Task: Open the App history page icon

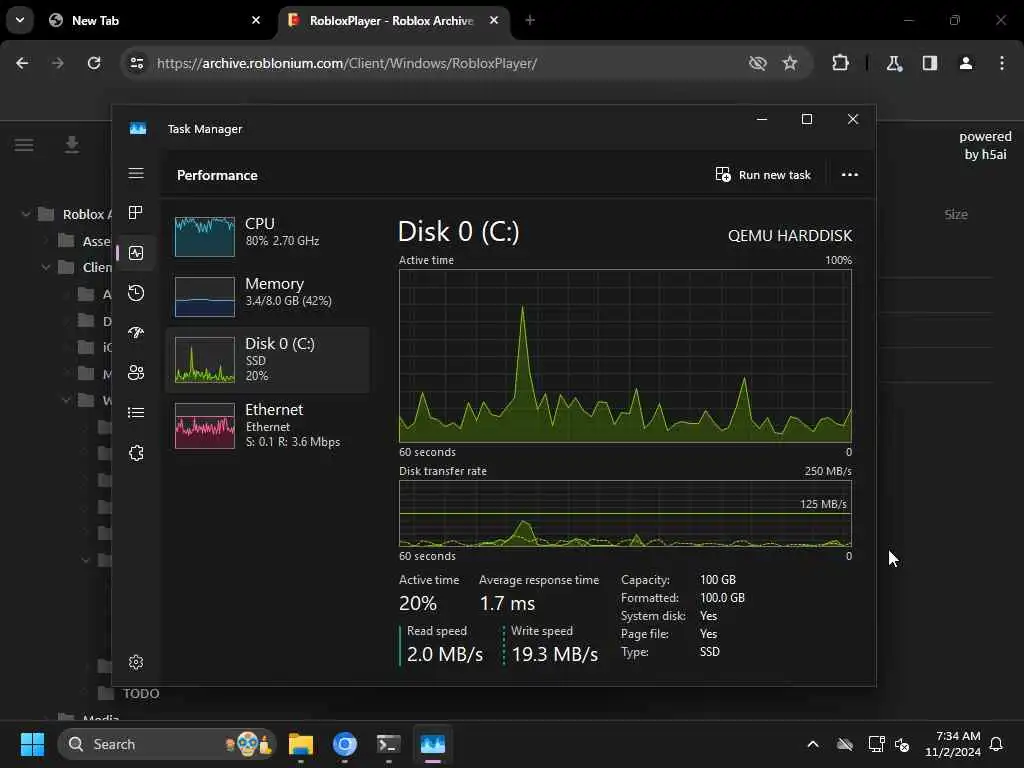Action: coord(136,293)
